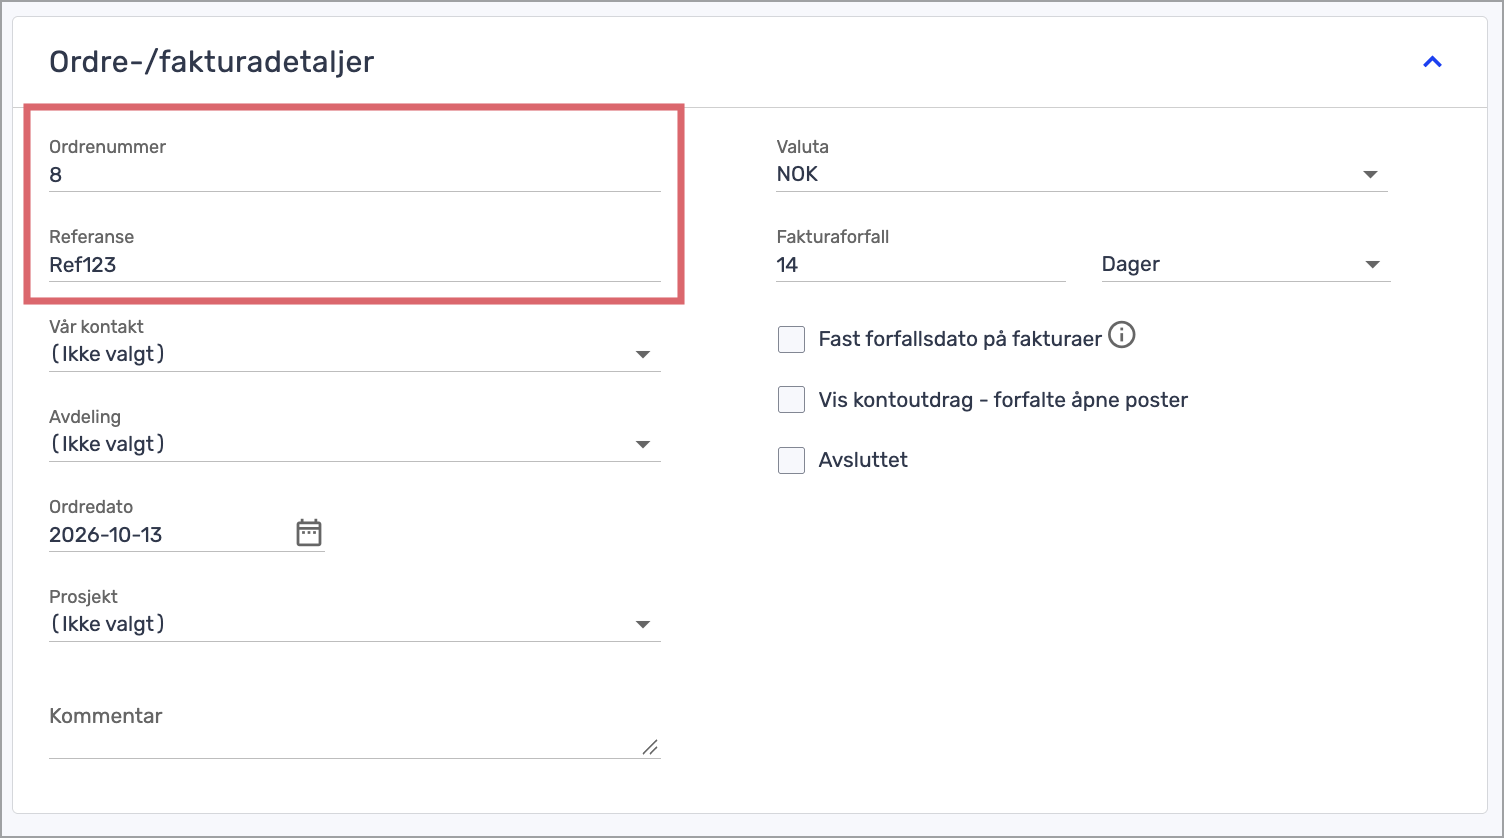The height and width of the screenshot is (838, 1504).
Task: Click the Fast forfallsdato på fakturaer label
Action: 960,339
